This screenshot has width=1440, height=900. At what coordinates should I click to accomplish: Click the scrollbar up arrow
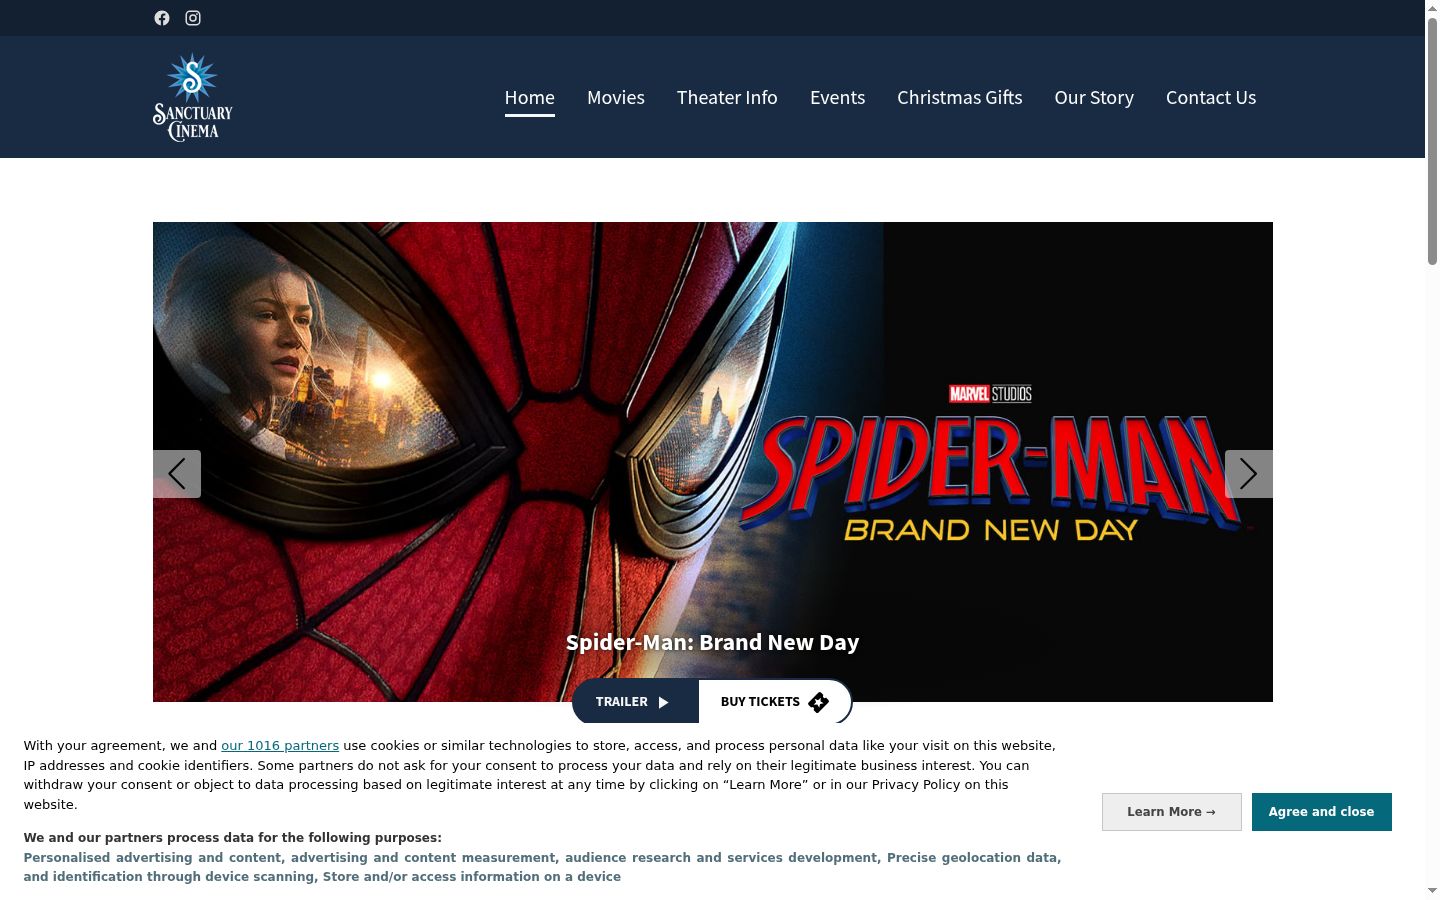(x=1432, y=8)
